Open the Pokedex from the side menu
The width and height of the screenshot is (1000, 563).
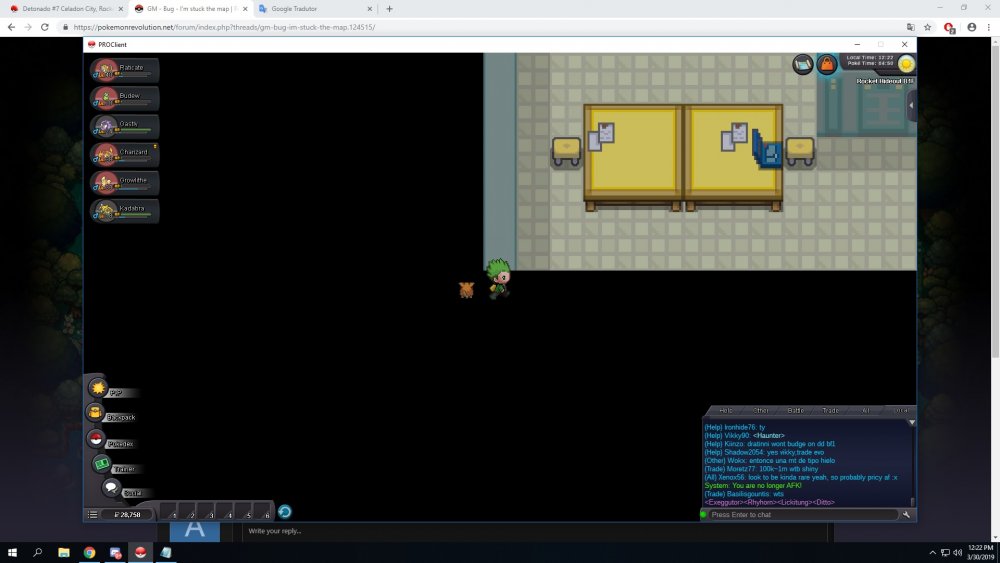(x=97, y=439)
